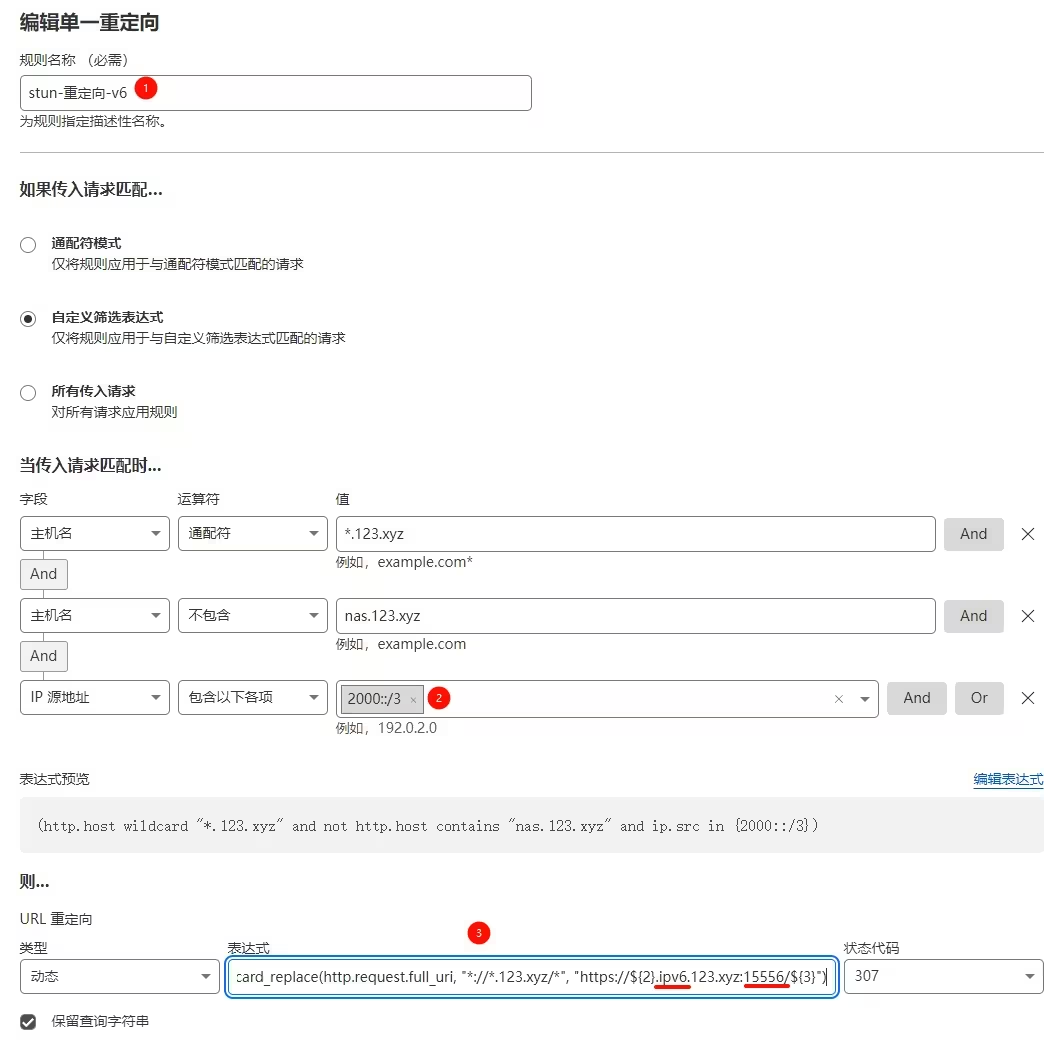This screenshot has width=1044, height=1054.
Task: Click the Or button on IP row
Action: point(979,698)
